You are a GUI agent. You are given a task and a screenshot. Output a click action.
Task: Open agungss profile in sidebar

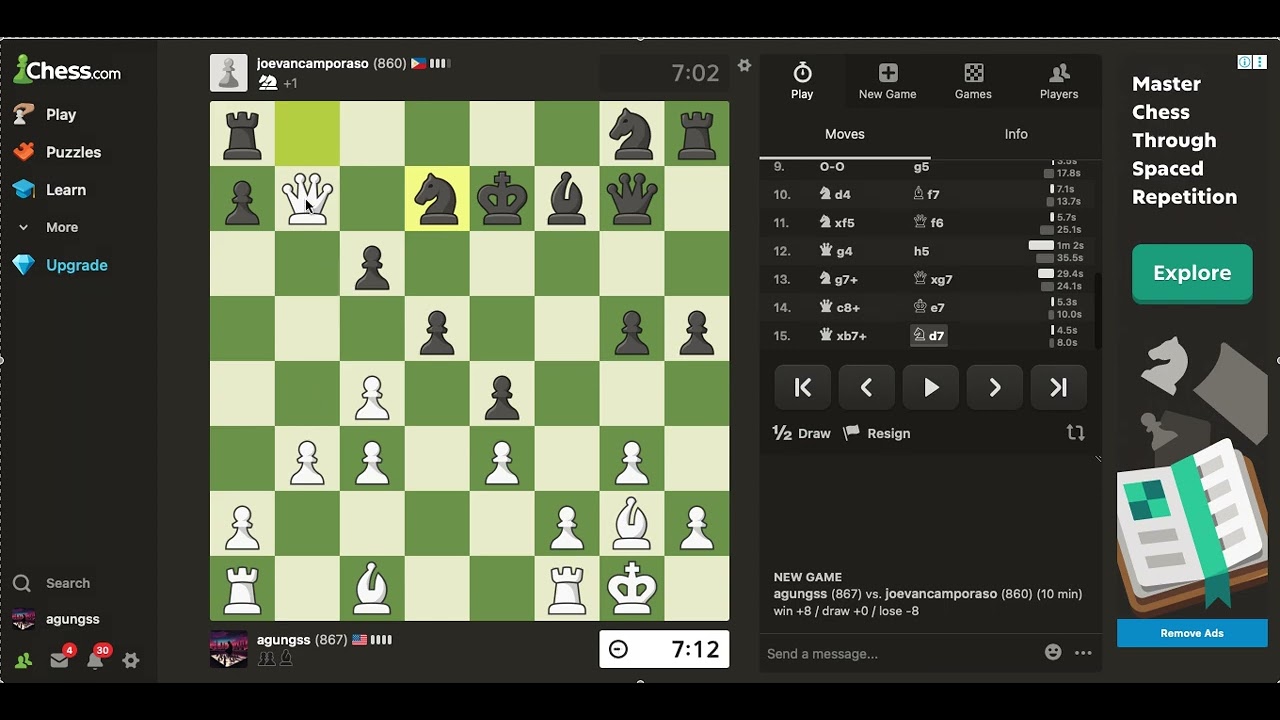[57, 619]
